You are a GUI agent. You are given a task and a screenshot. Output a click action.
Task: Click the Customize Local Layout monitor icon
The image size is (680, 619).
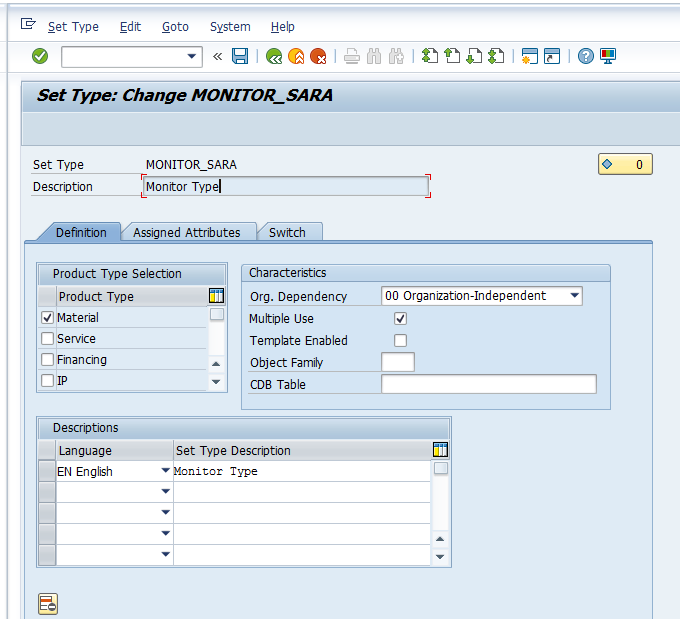coord(608,56)
